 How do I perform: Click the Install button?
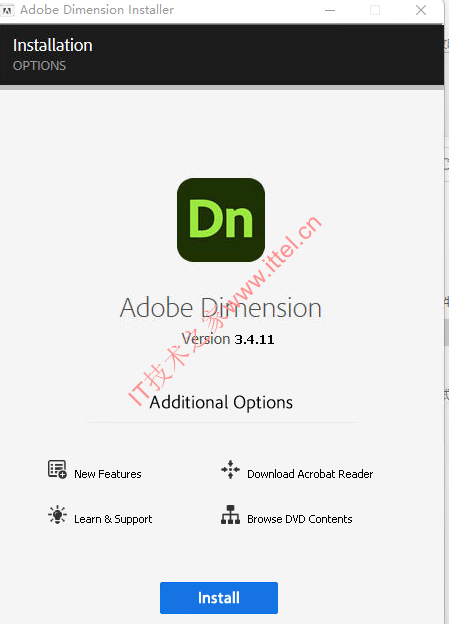tap(219, 598)
